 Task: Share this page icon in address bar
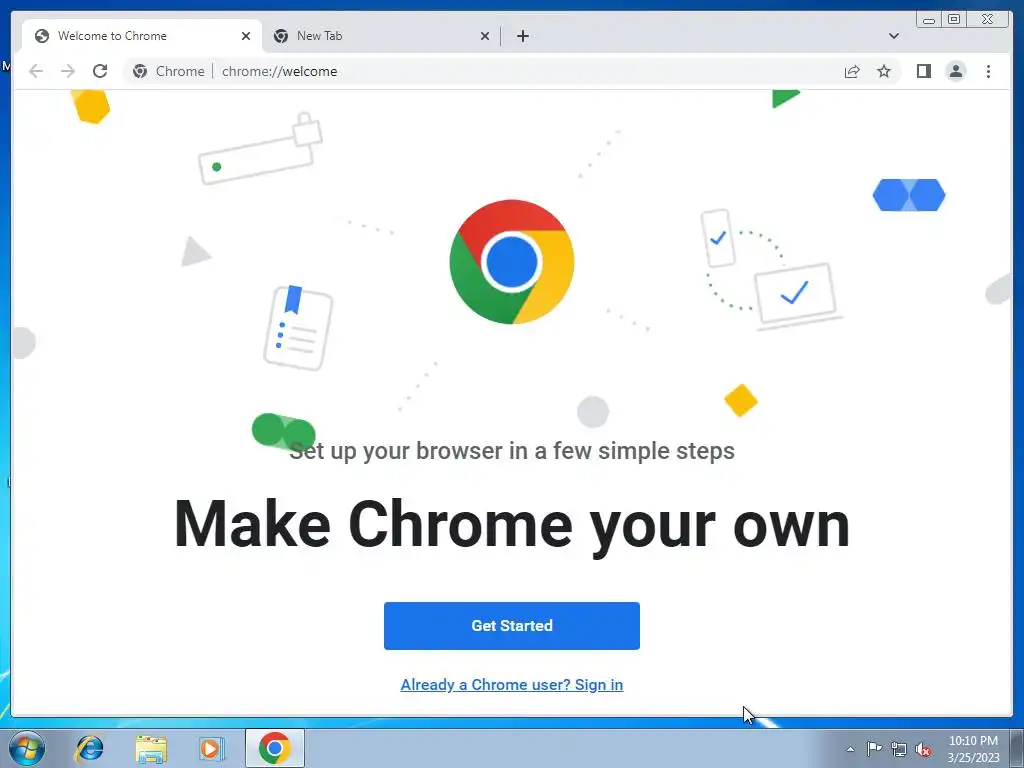click(852, 71)
